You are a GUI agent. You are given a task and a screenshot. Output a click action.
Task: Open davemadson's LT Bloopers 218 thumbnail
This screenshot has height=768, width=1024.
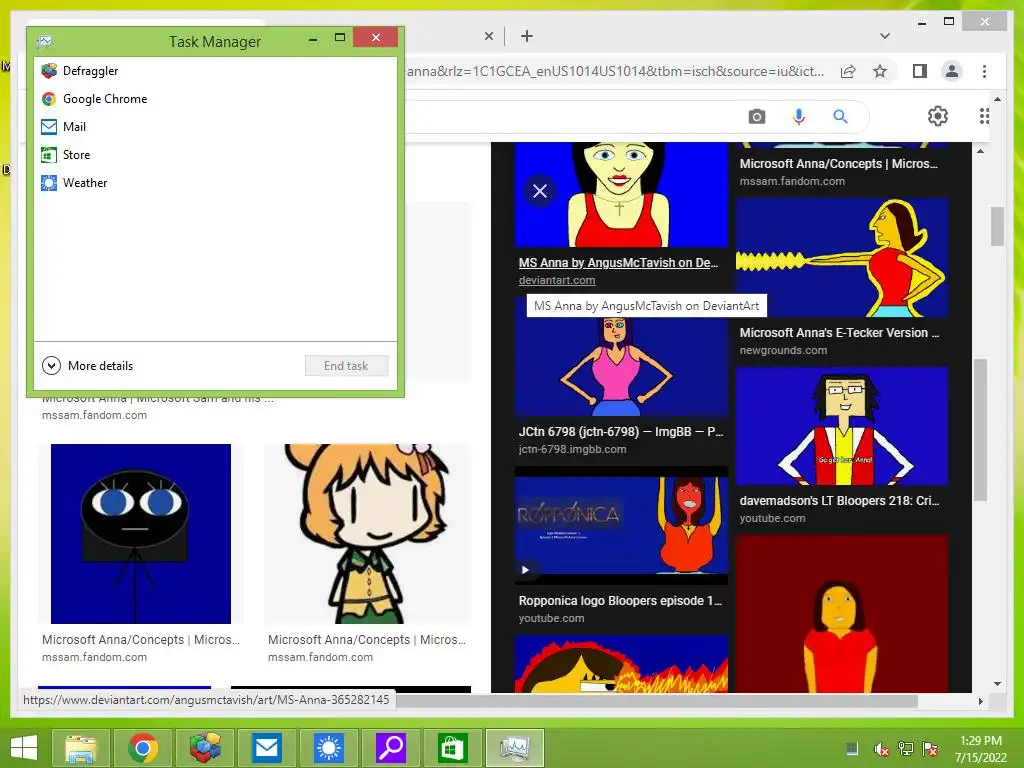tap(842, 426)
